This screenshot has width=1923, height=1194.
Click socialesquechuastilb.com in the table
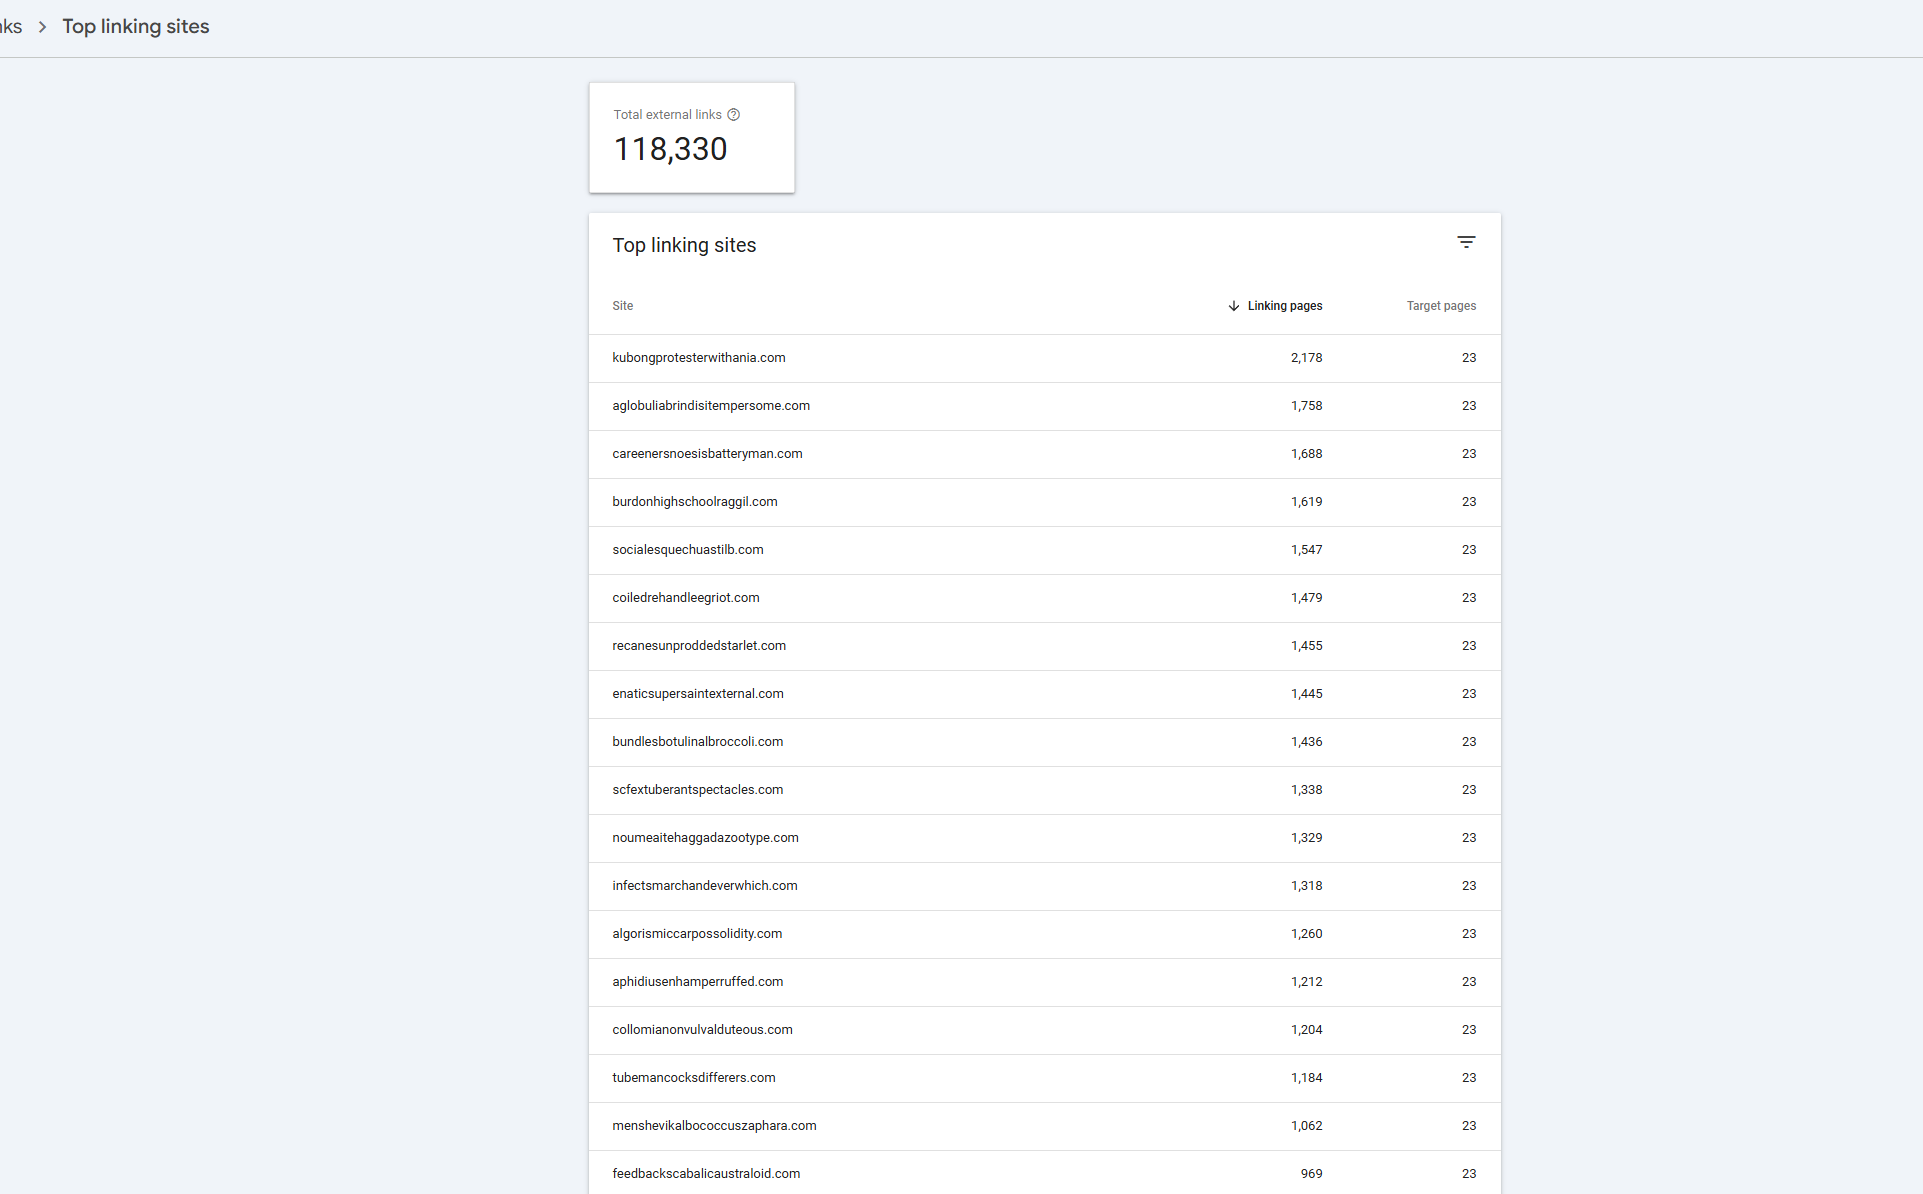(687, 550)
